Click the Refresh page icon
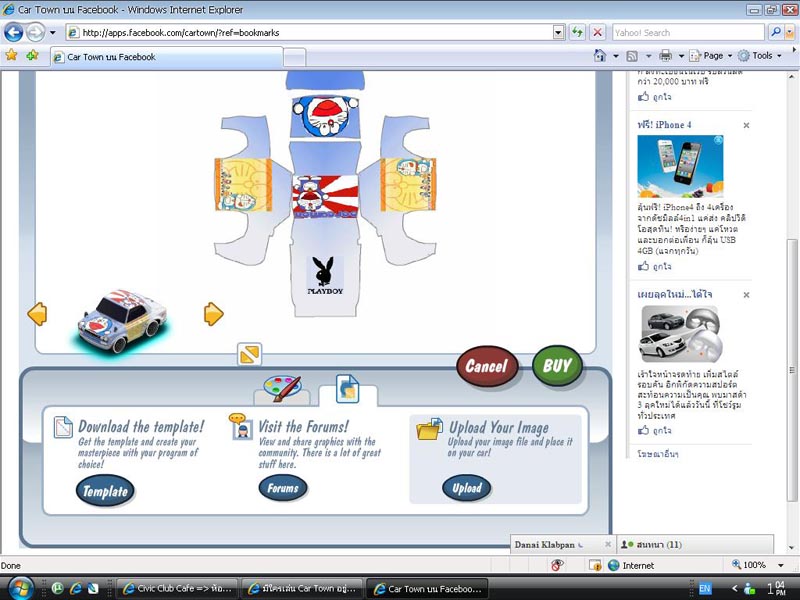Screen dimensions: 800x600 578,32
